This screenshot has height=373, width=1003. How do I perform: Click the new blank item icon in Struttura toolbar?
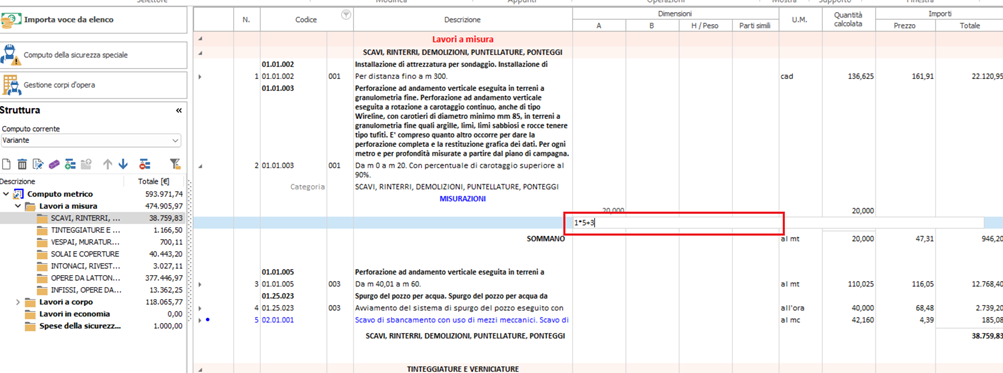coord(6,164)
